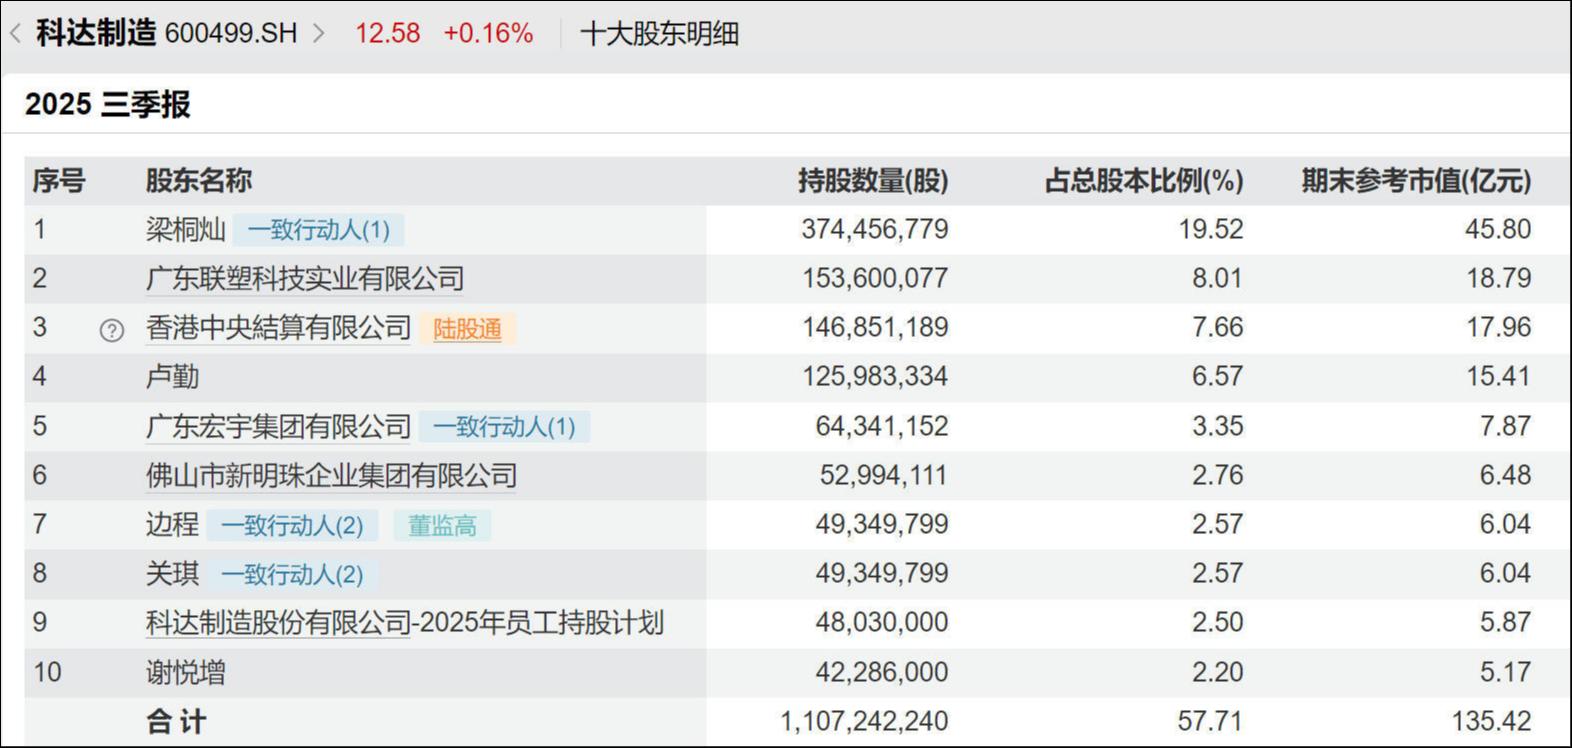Select shareholder 边程
1572x748 pixels.
173,524
